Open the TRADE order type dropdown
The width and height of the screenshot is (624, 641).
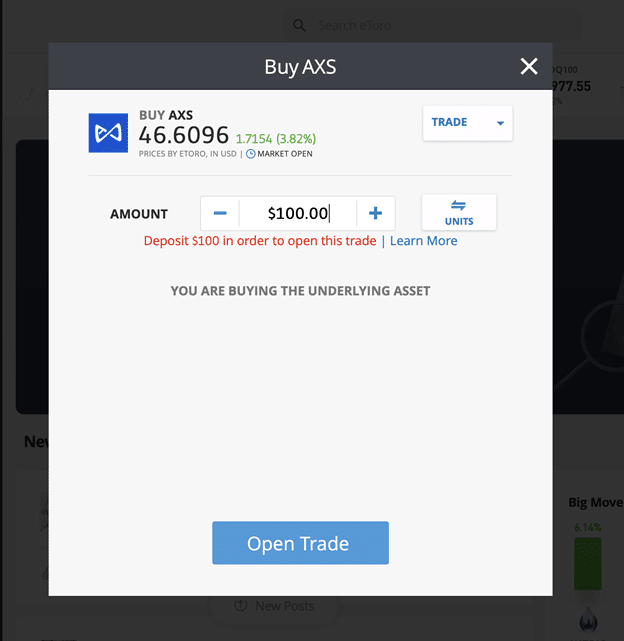pyautogui.click(x=467, y=123)
